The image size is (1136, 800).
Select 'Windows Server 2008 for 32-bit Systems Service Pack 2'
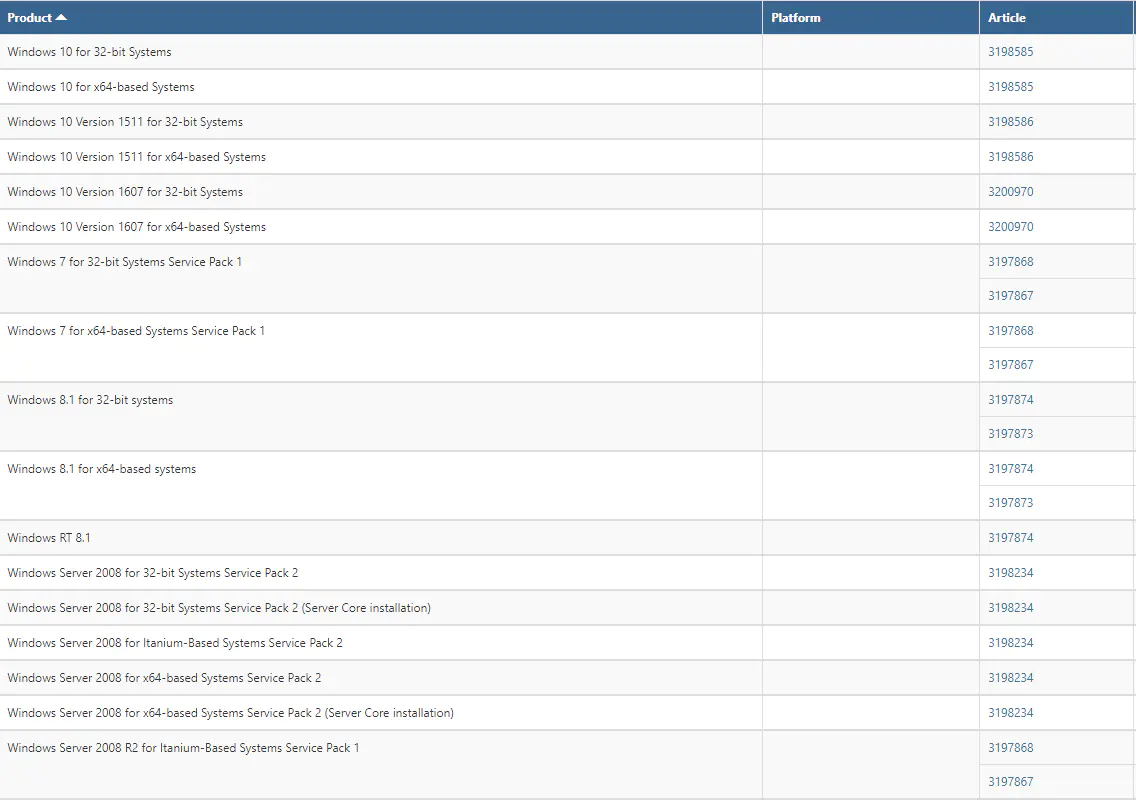pos(153,573)
